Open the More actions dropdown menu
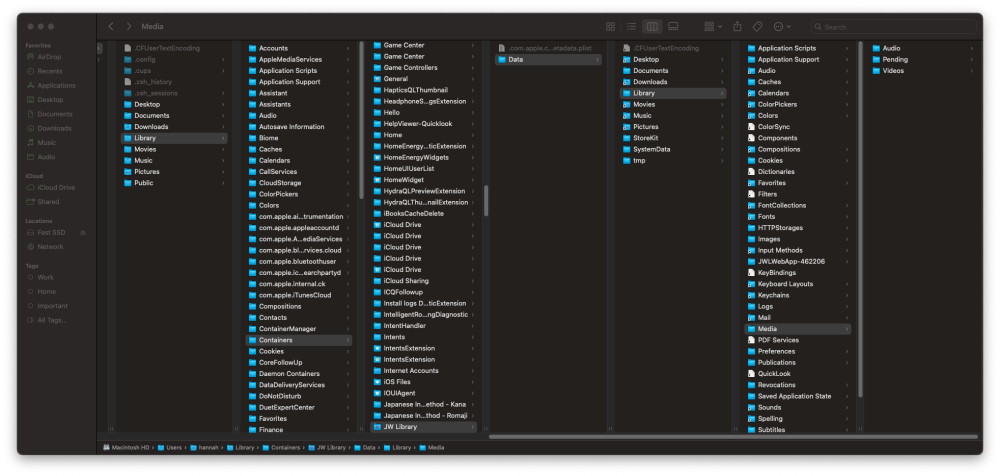1000x476 pixels. [x=783, y=26]
